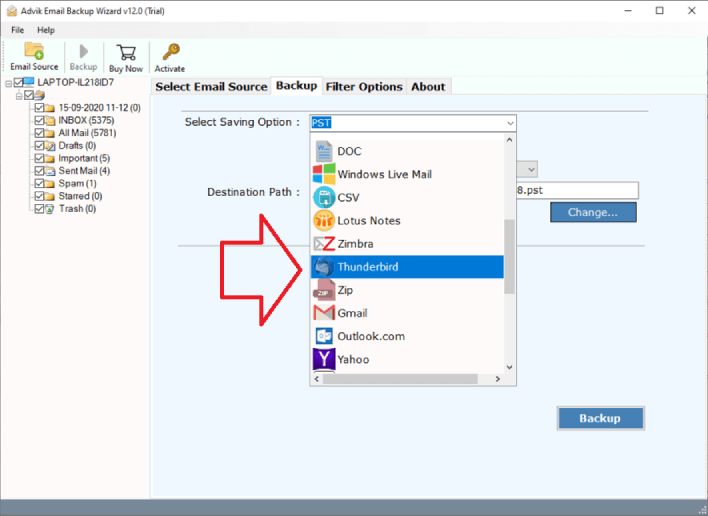Click the LAPTOP-IL218ID7 computer icon
The height and width of the screenshot is (516, 708).
point(28,82)
